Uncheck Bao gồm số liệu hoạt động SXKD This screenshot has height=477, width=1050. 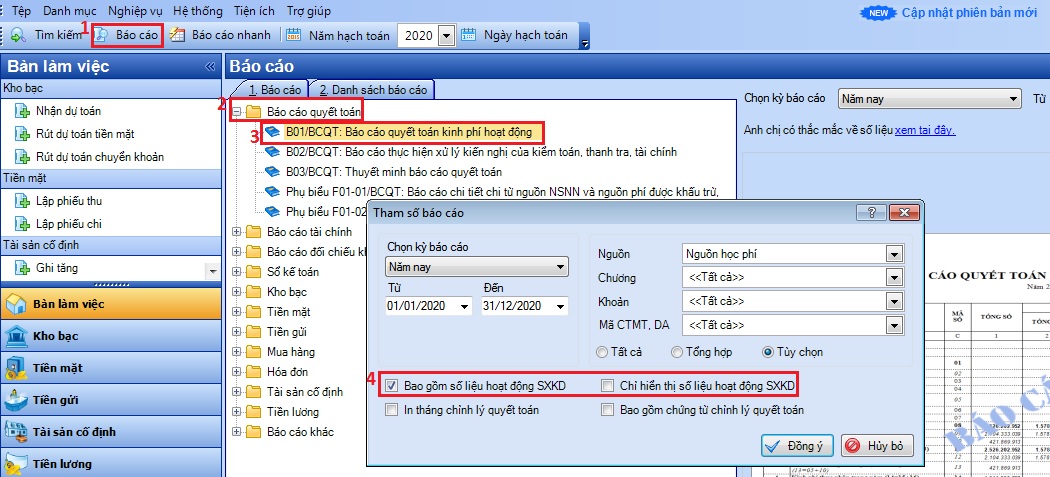(x=391, y=386)
